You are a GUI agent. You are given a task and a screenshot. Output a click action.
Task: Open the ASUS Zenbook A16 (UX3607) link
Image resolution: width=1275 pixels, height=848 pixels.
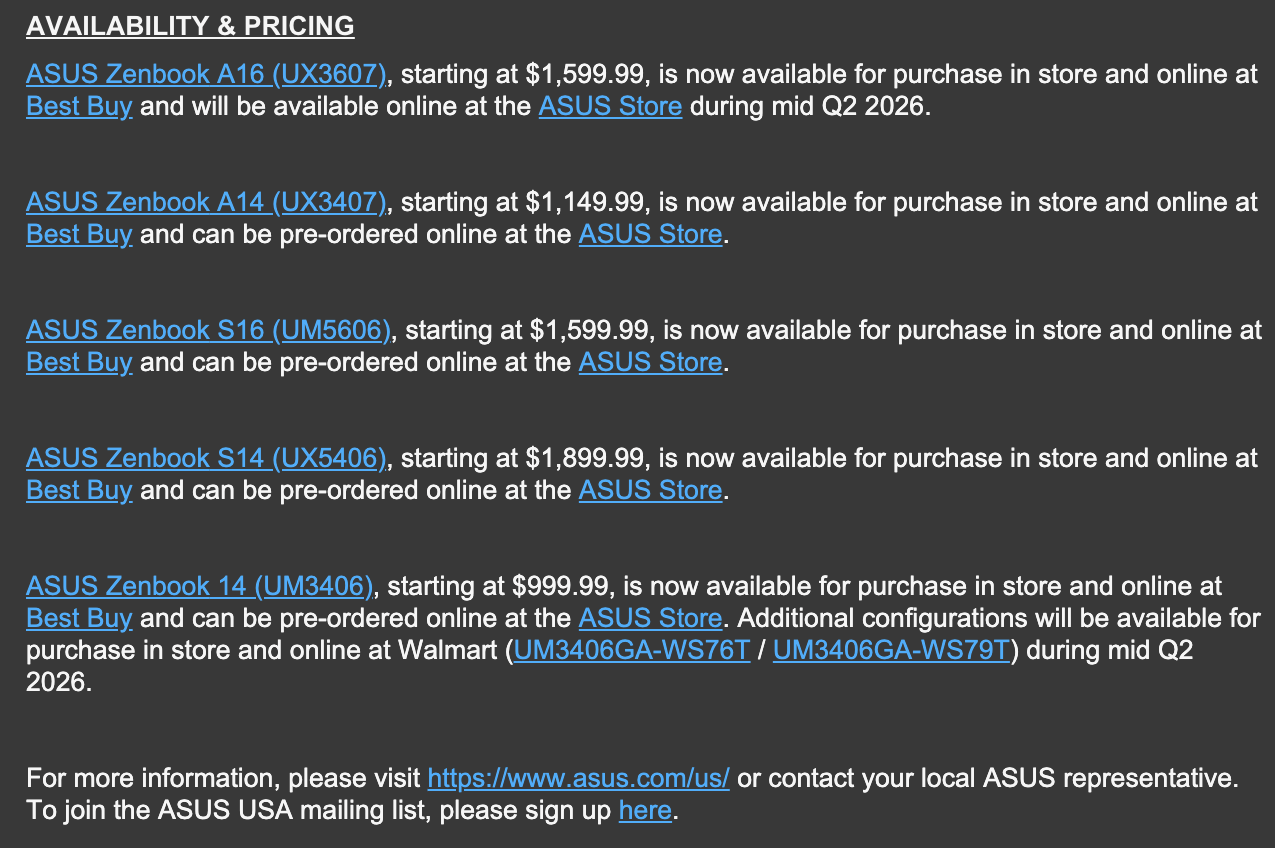(x=206, y=74)
